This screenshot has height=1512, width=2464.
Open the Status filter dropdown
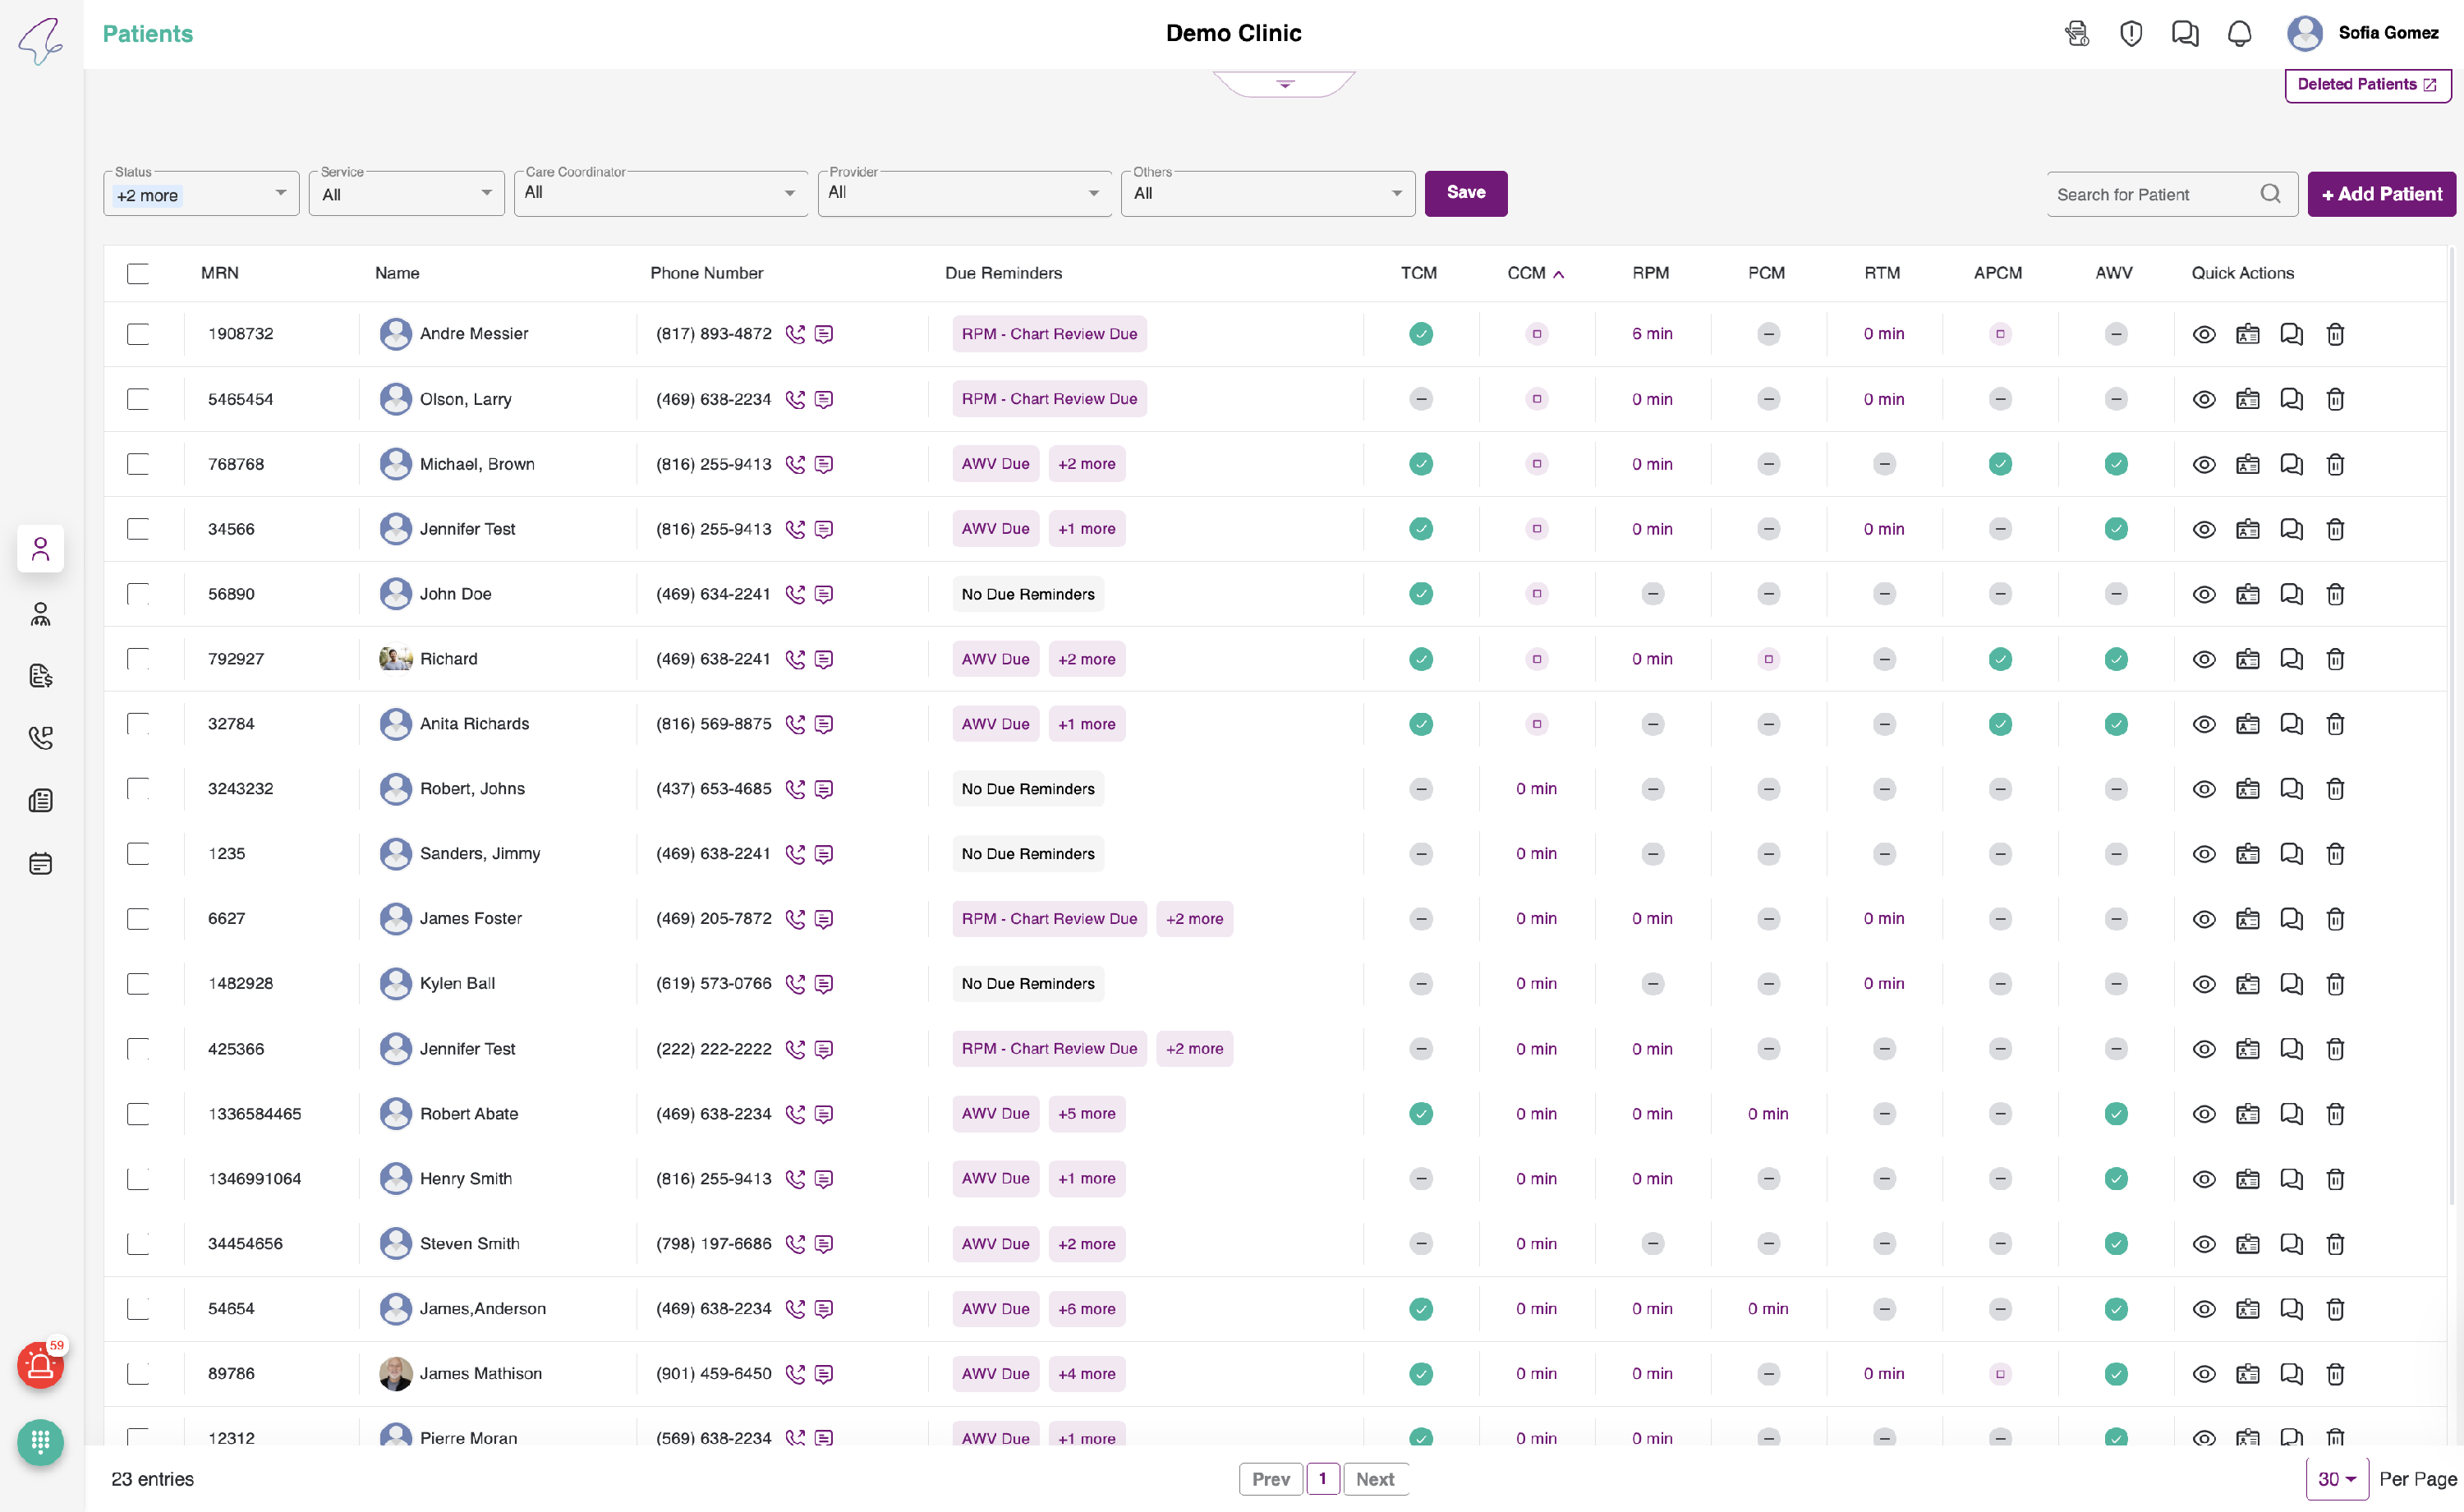[201, 194]
